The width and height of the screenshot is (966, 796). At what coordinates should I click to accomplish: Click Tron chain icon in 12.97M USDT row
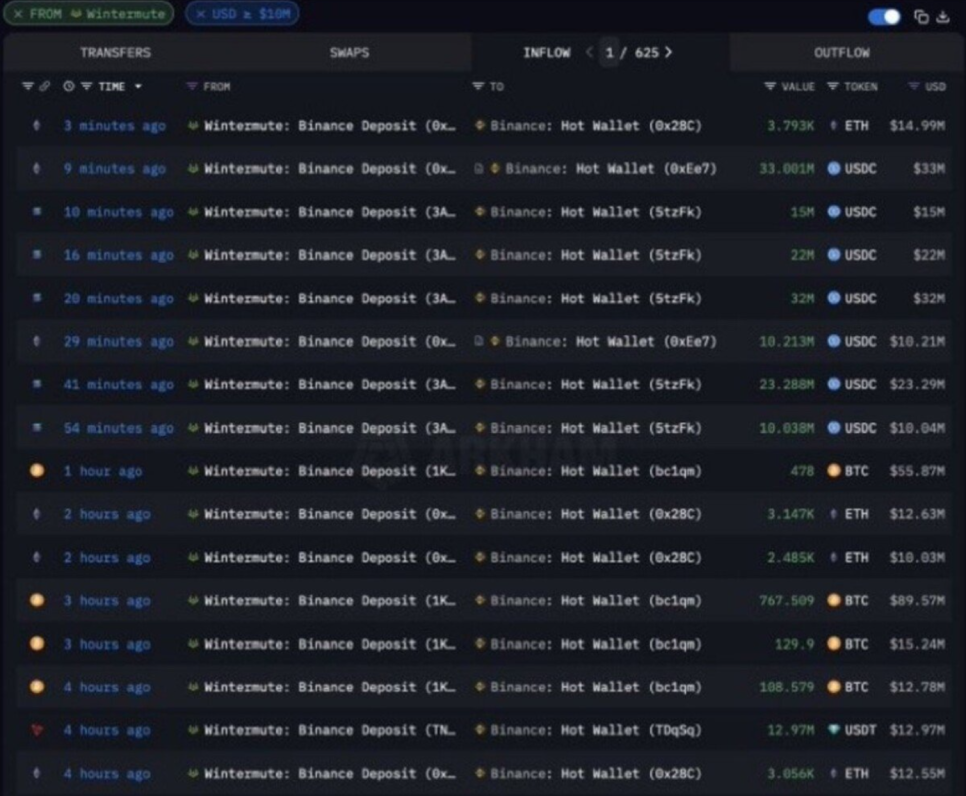(x=37, y=731)
